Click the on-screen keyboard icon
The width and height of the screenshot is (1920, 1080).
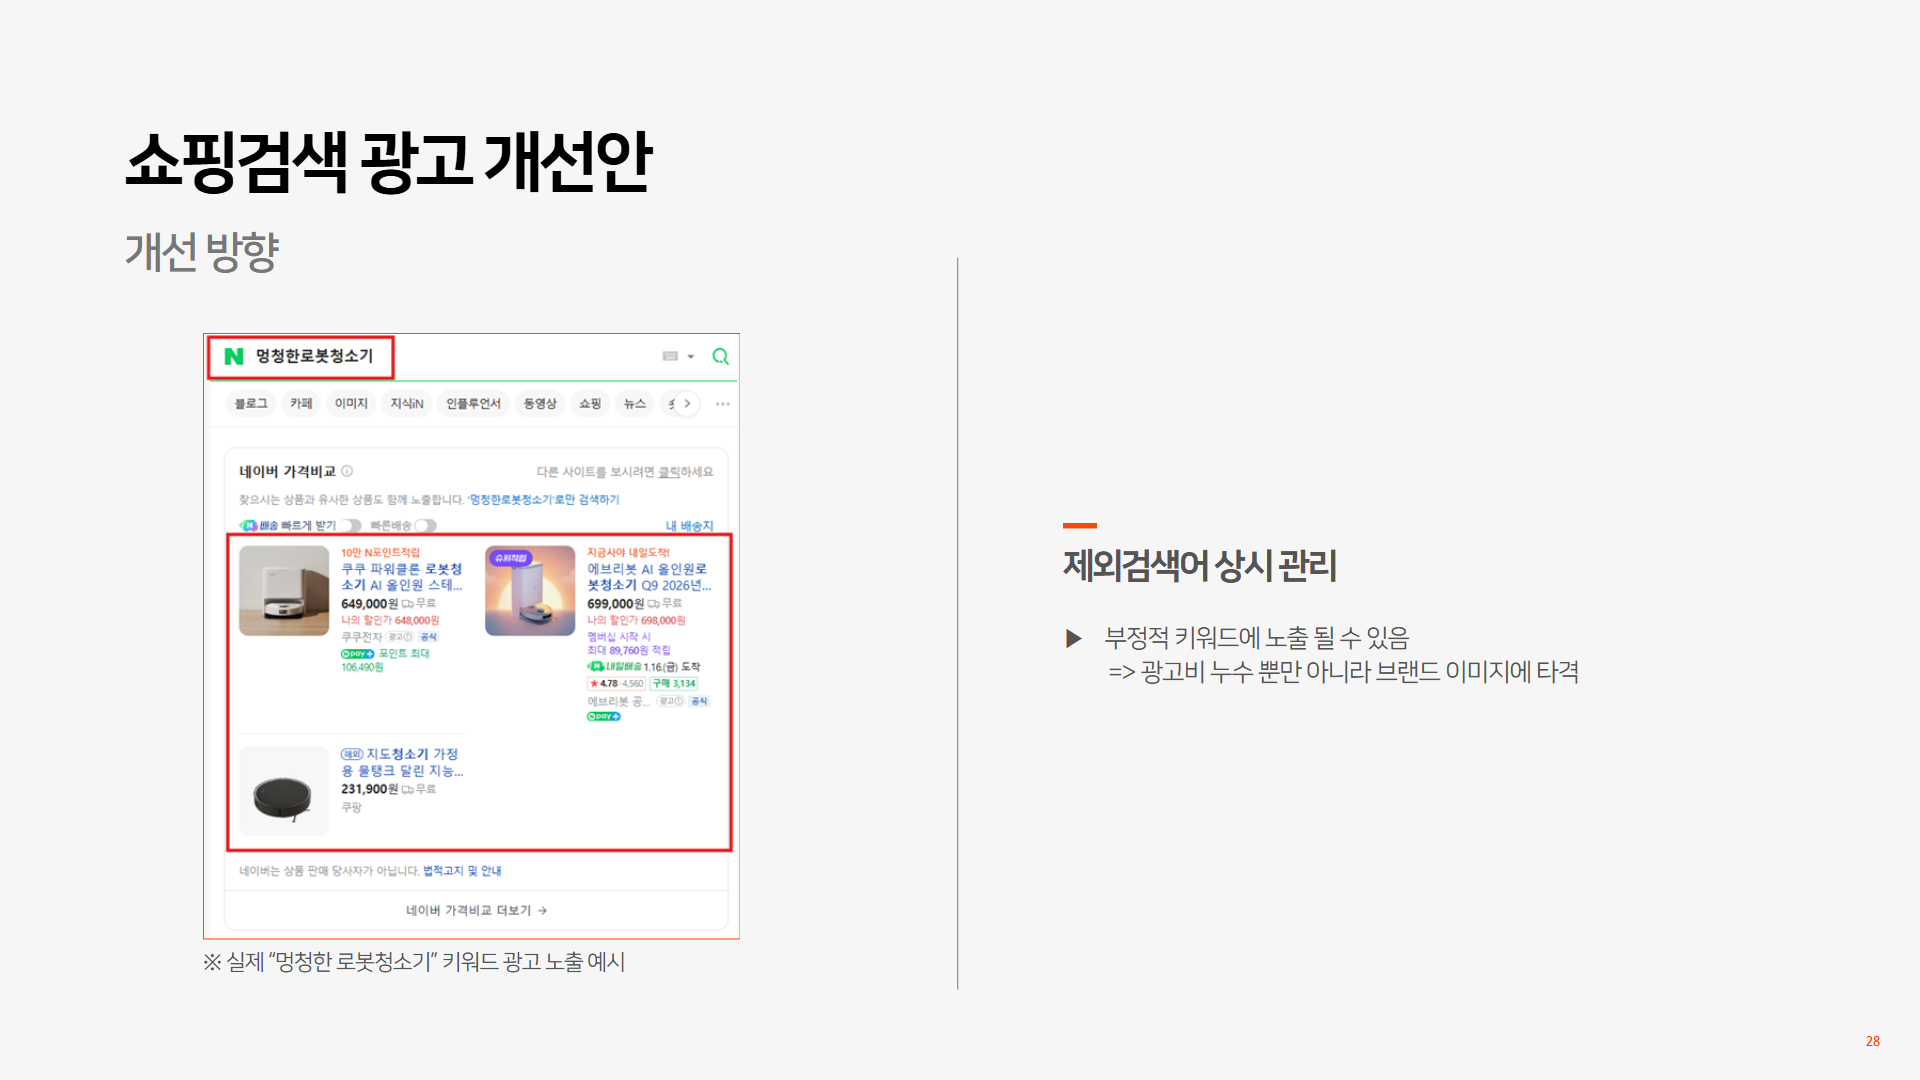tap(670, 357)
